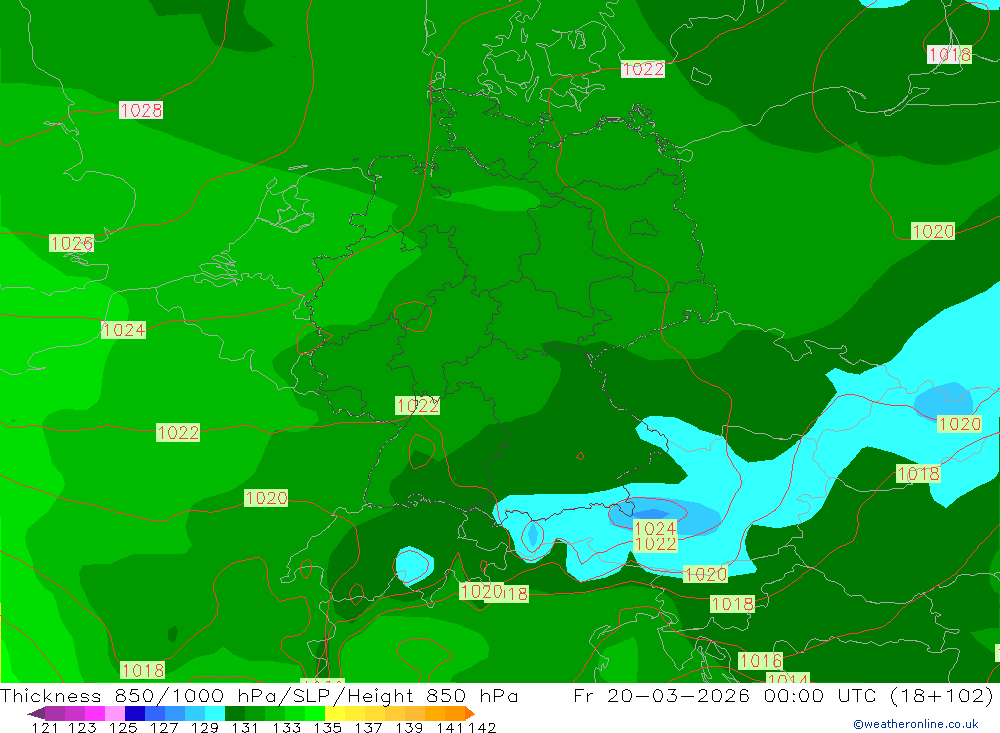The width and height of the screenshot is (1000, 733).
Task: Click the (18+102) forecast run text
Action: (x=941, y=695)
